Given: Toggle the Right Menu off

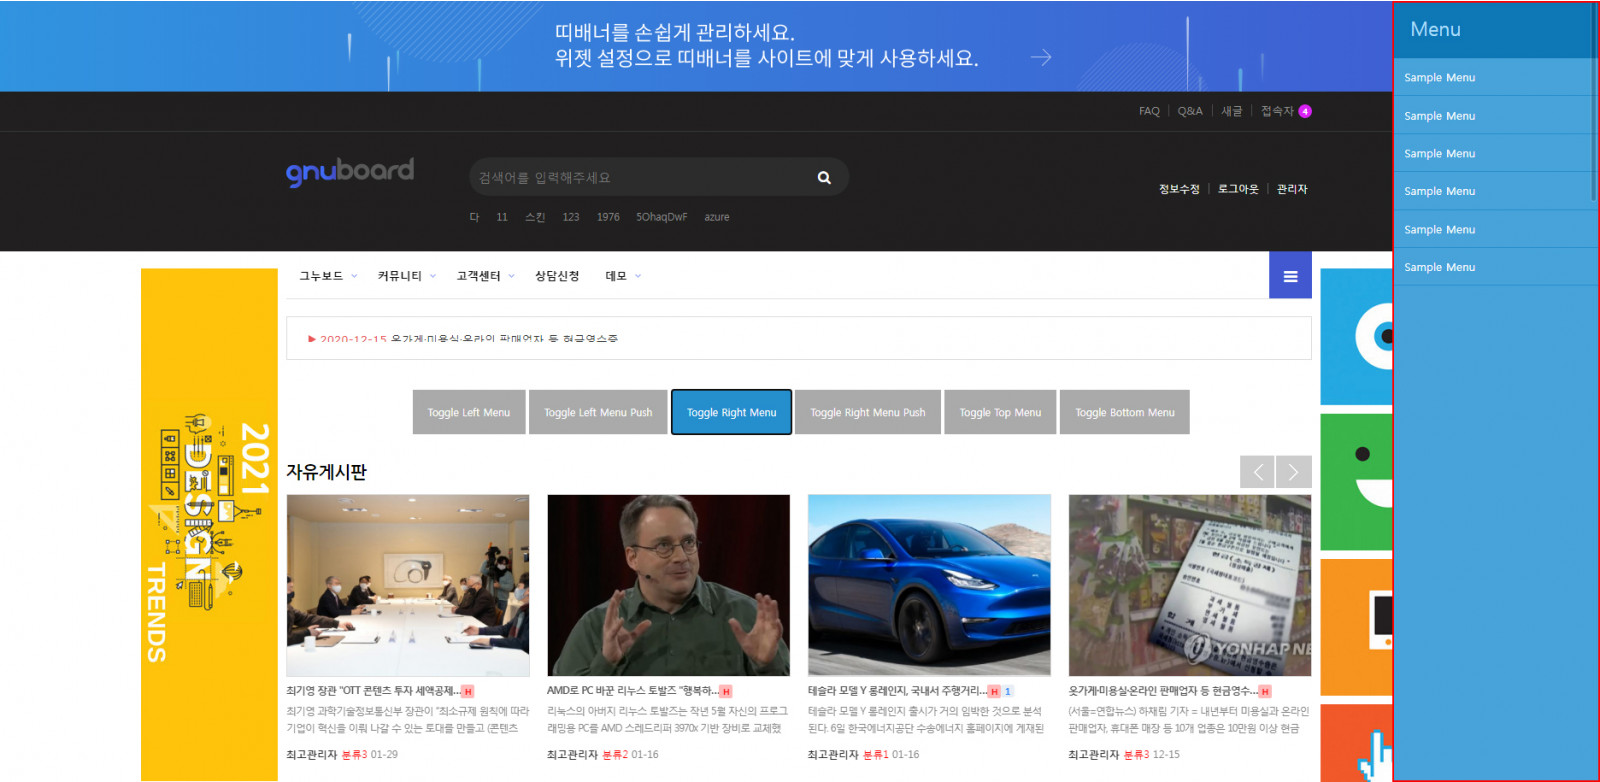Looking at the screenshot, I should pyautogui.click(x=731, y=412).
